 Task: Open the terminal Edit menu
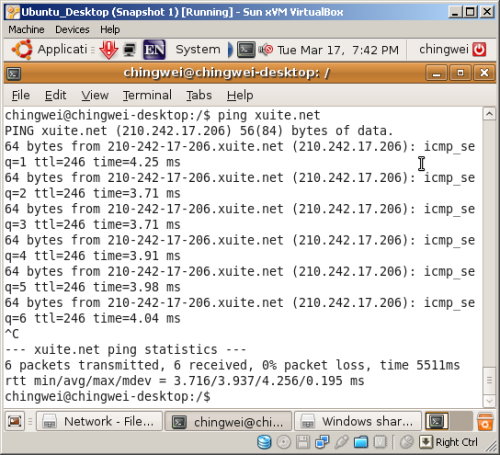(x=55, y=95)
